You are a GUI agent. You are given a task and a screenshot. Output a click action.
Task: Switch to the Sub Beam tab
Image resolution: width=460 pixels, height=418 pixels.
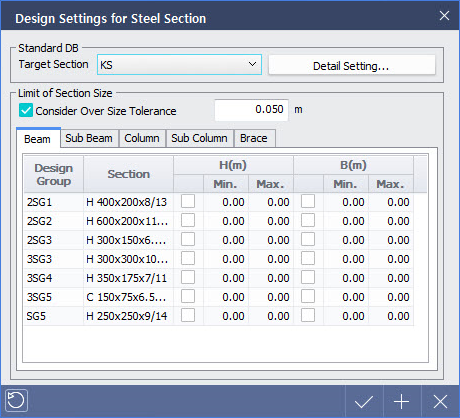(x=89, y=138)
